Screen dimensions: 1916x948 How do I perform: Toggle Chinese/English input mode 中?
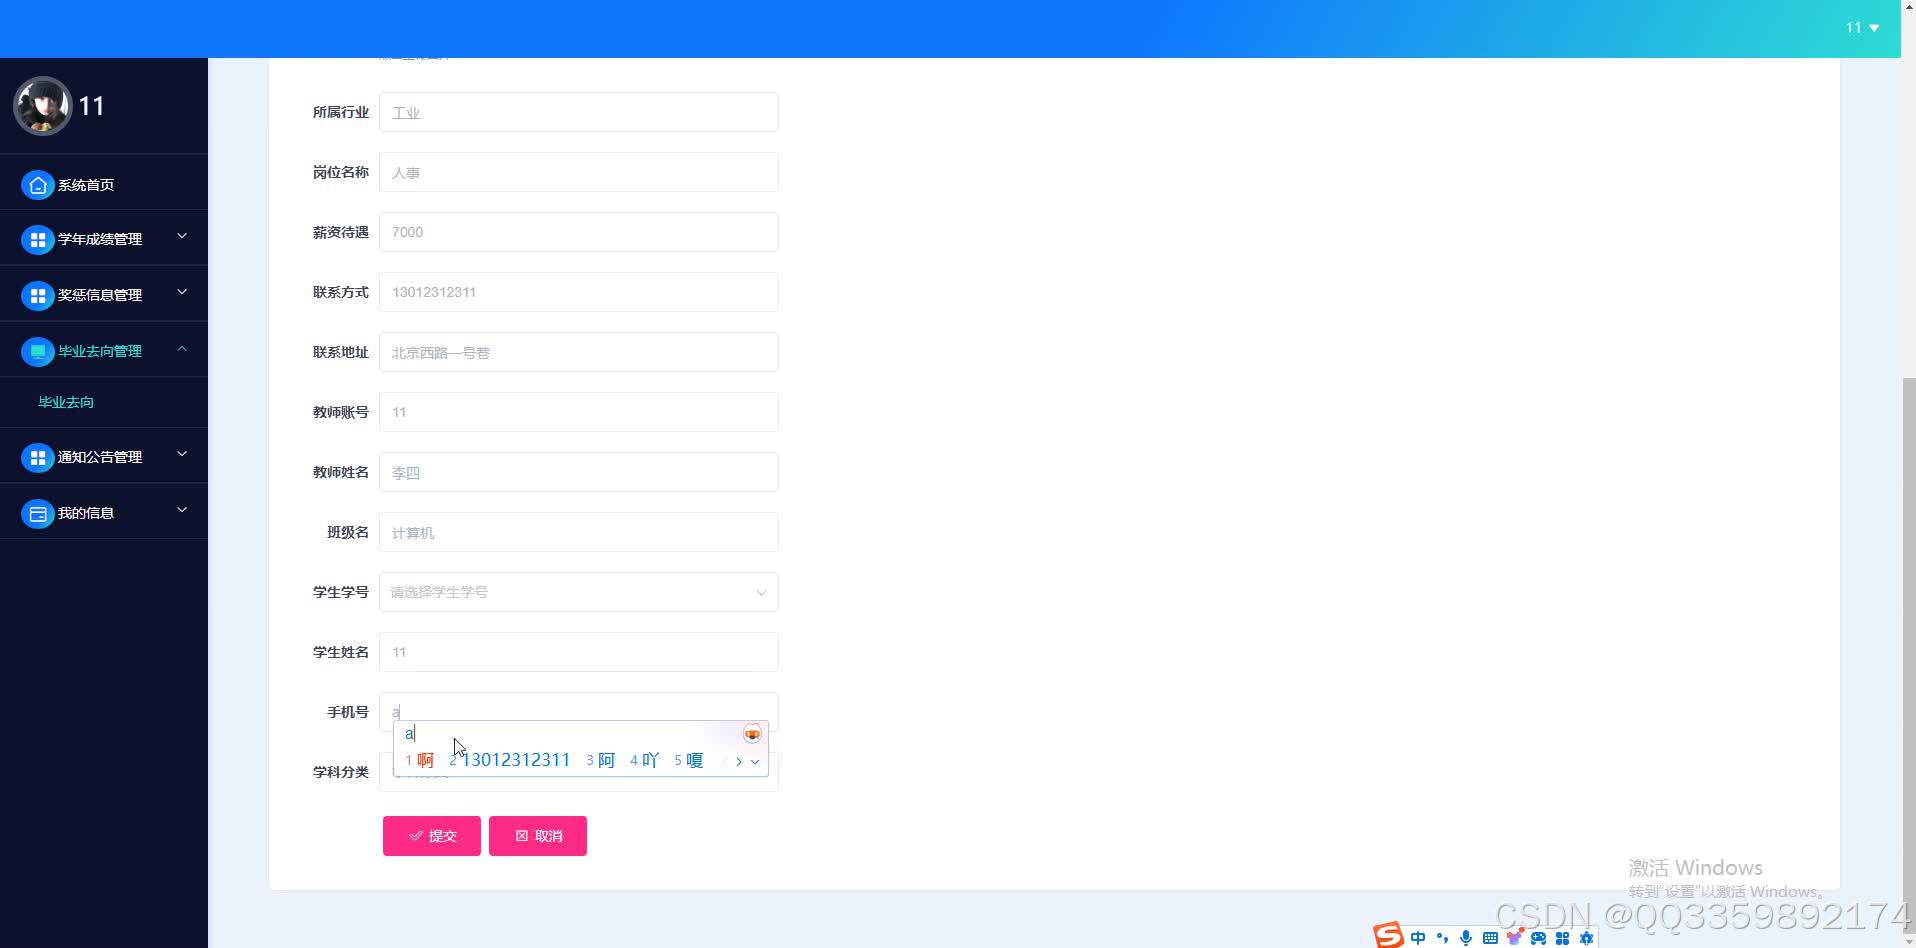tap(1418, 938)
